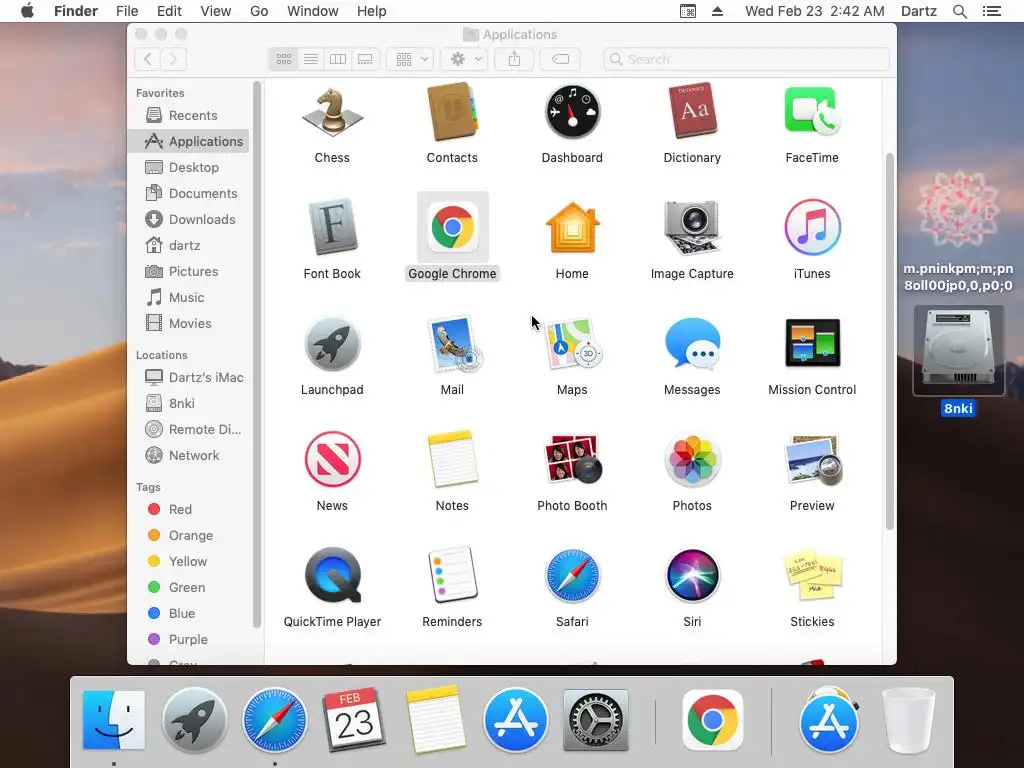Image resolution: width=1024 pixels, height=768 pixels.
Task: Open the File menu
Action: [127, 11]
